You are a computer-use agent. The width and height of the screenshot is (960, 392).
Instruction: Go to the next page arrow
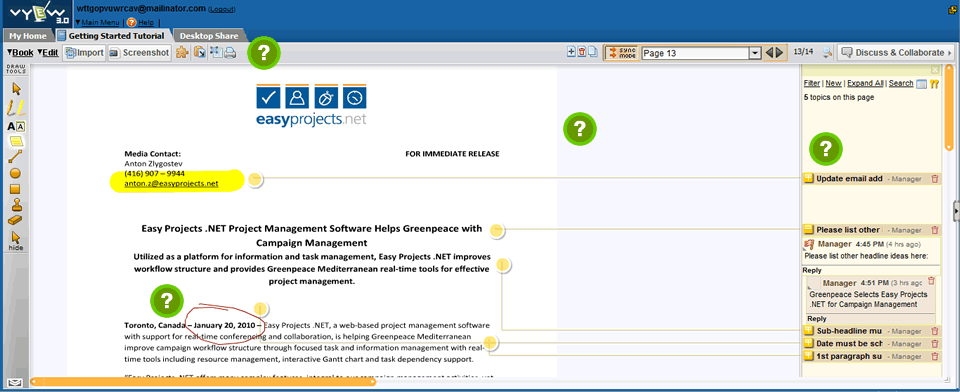(779, 53)
